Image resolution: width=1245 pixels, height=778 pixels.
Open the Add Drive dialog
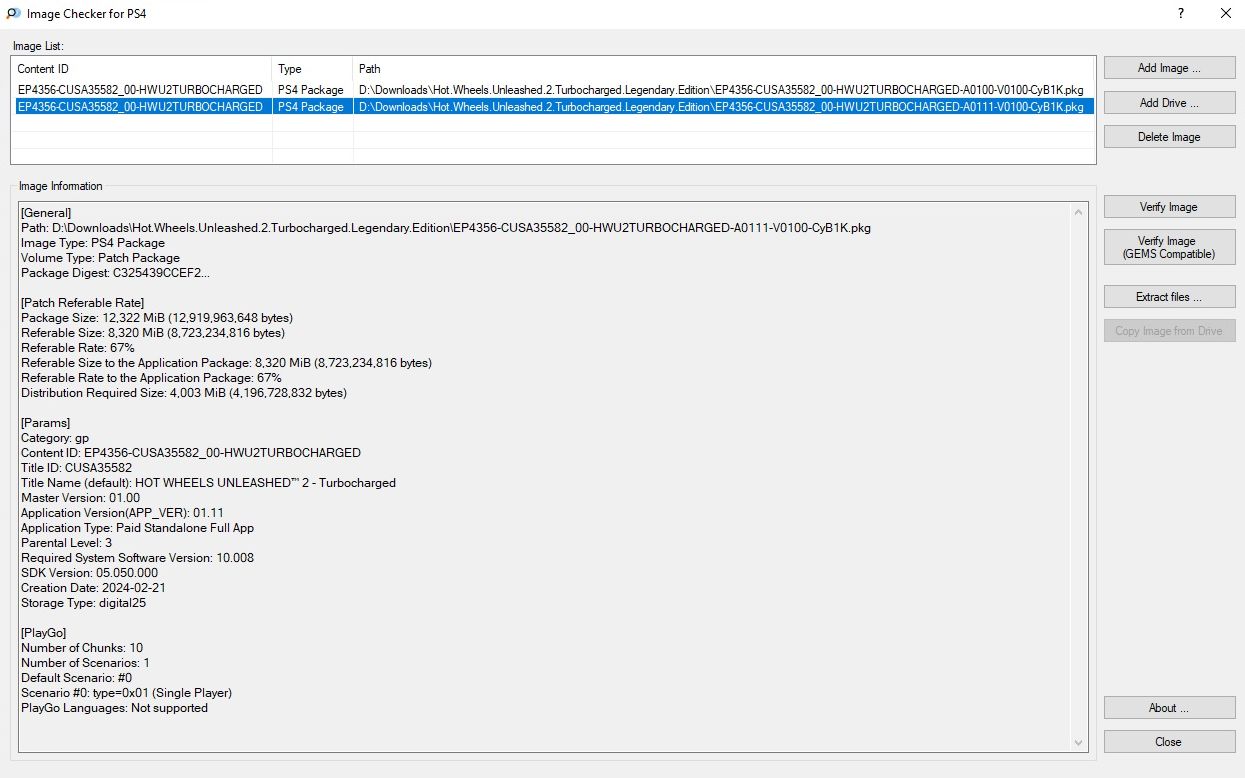click(x=1169, y=103)
